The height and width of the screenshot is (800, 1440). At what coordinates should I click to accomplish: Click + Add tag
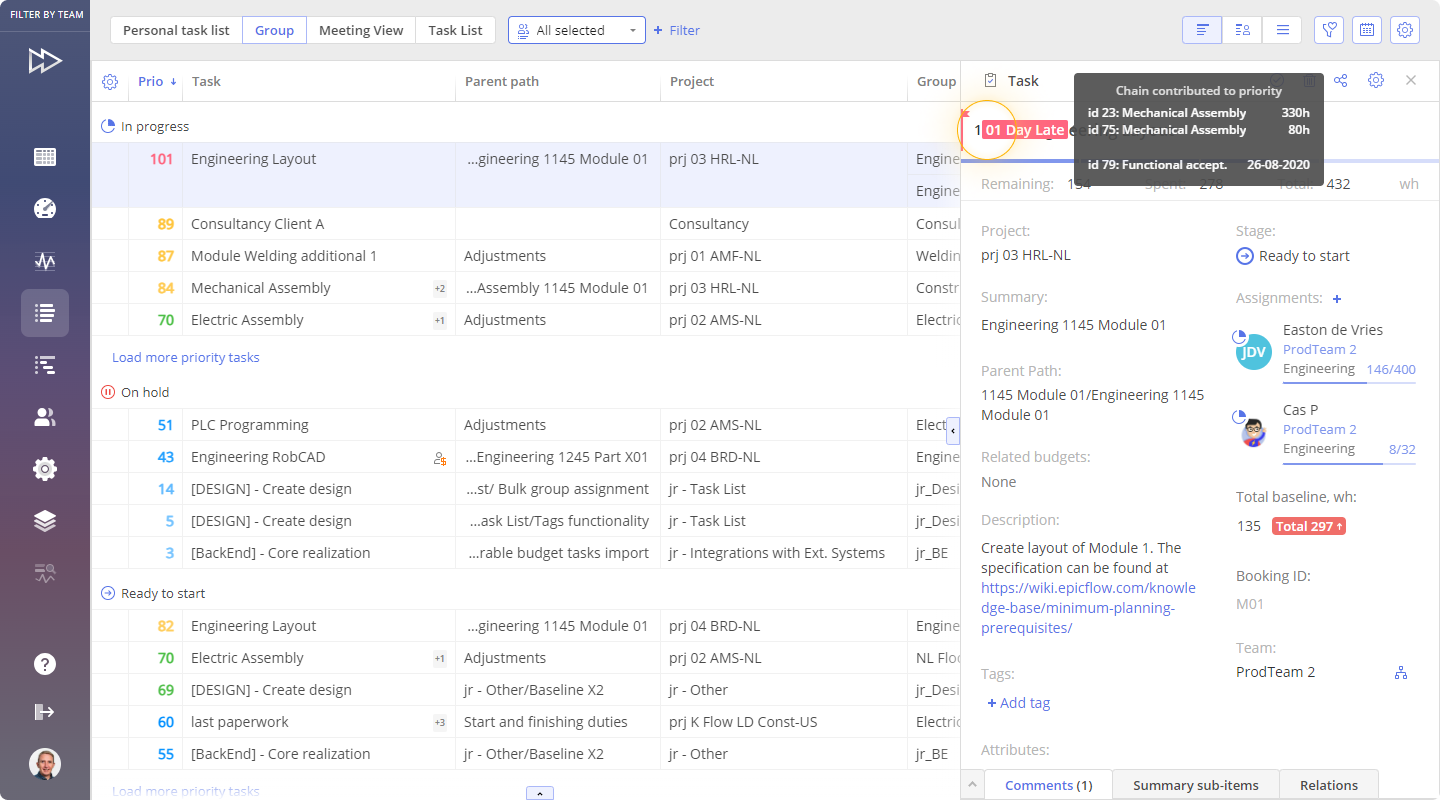[x=1019, y=703]
